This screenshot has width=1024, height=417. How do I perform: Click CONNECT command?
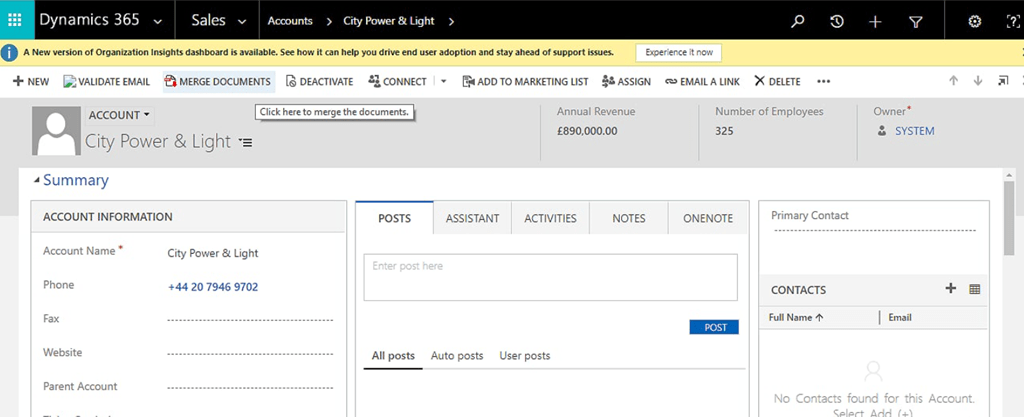[x=397, y=82]
